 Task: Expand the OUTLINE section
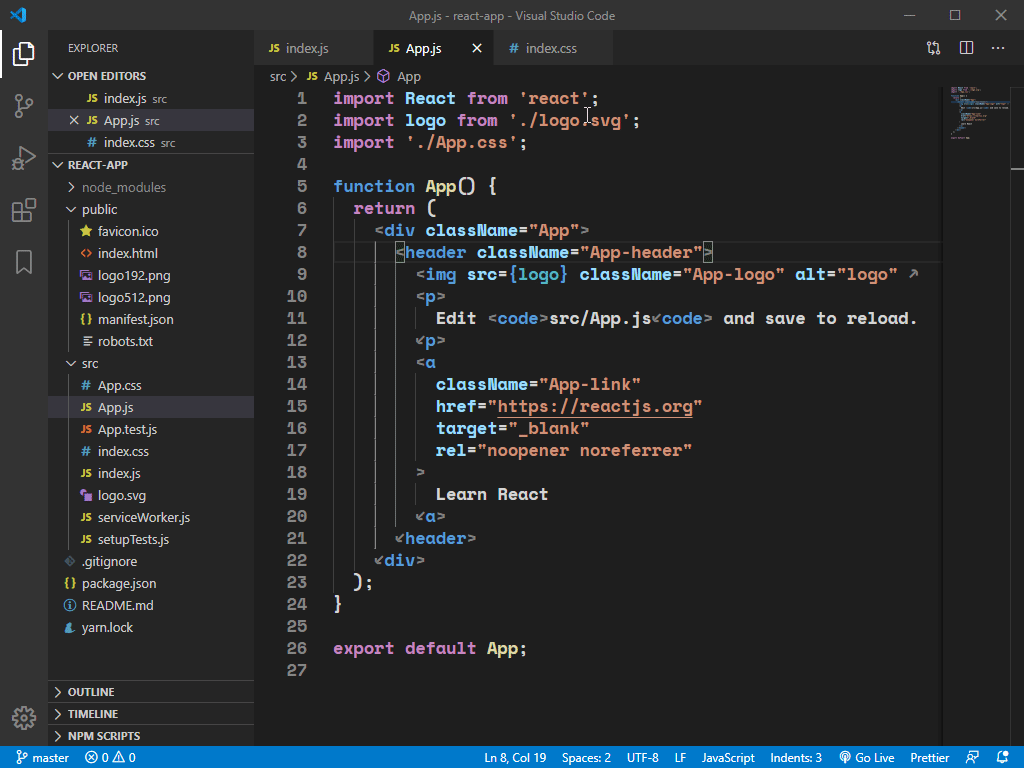click(90, 692)
